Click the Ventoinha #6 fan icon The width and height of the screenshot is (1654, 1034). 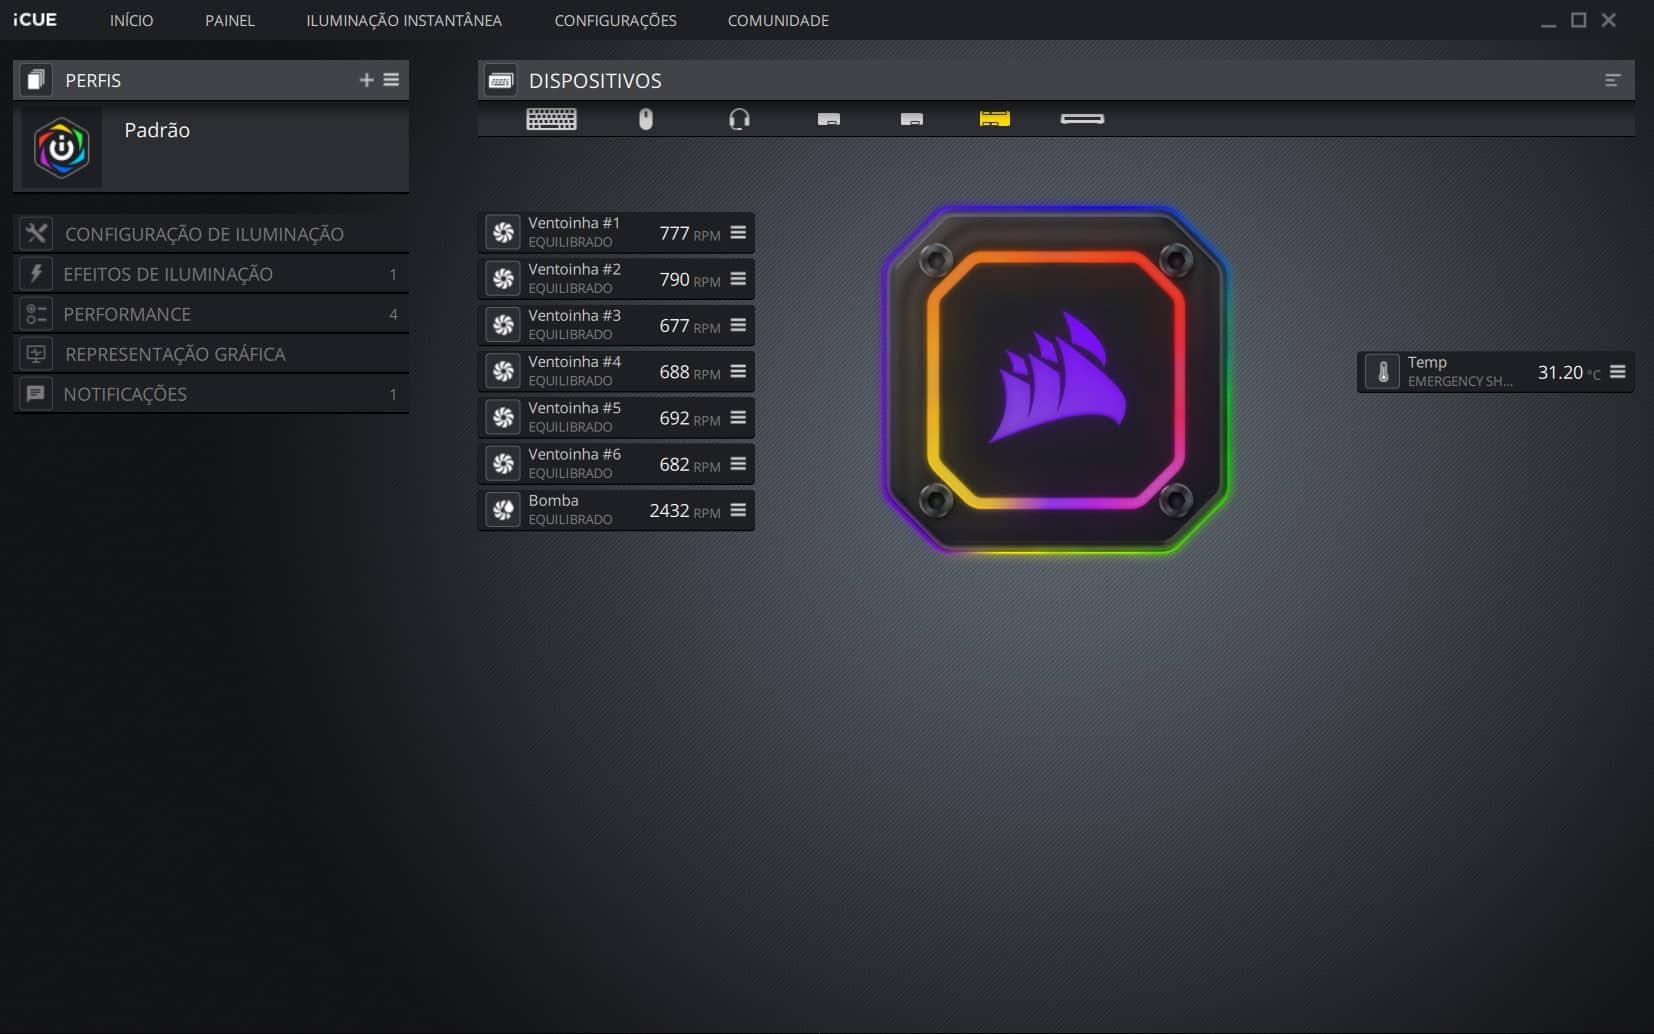pyautogui.click(x=503, y=463)
